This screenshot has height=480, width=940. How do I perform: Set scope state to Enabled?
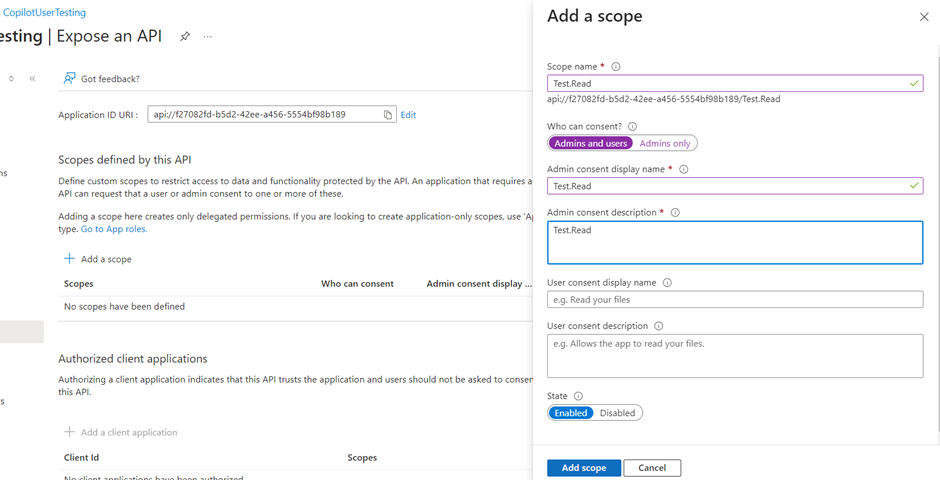point(571,413)
